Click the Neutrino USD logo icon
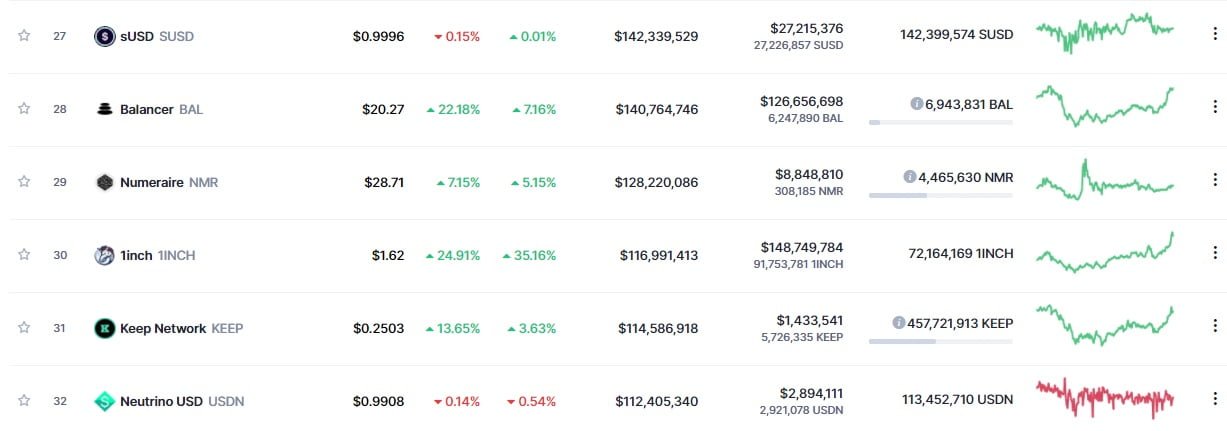The height and width of the screenshot is (431, 1227). point(104,401)
